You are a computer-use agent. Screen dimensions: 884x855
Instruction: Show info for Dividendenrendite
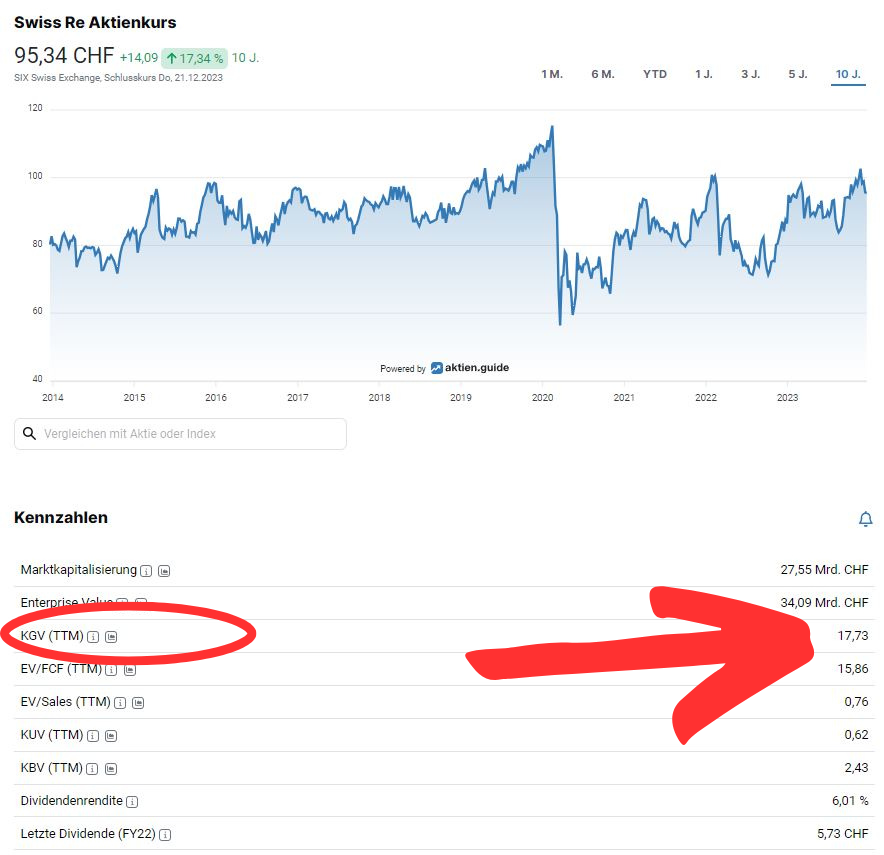coord(132,801)
